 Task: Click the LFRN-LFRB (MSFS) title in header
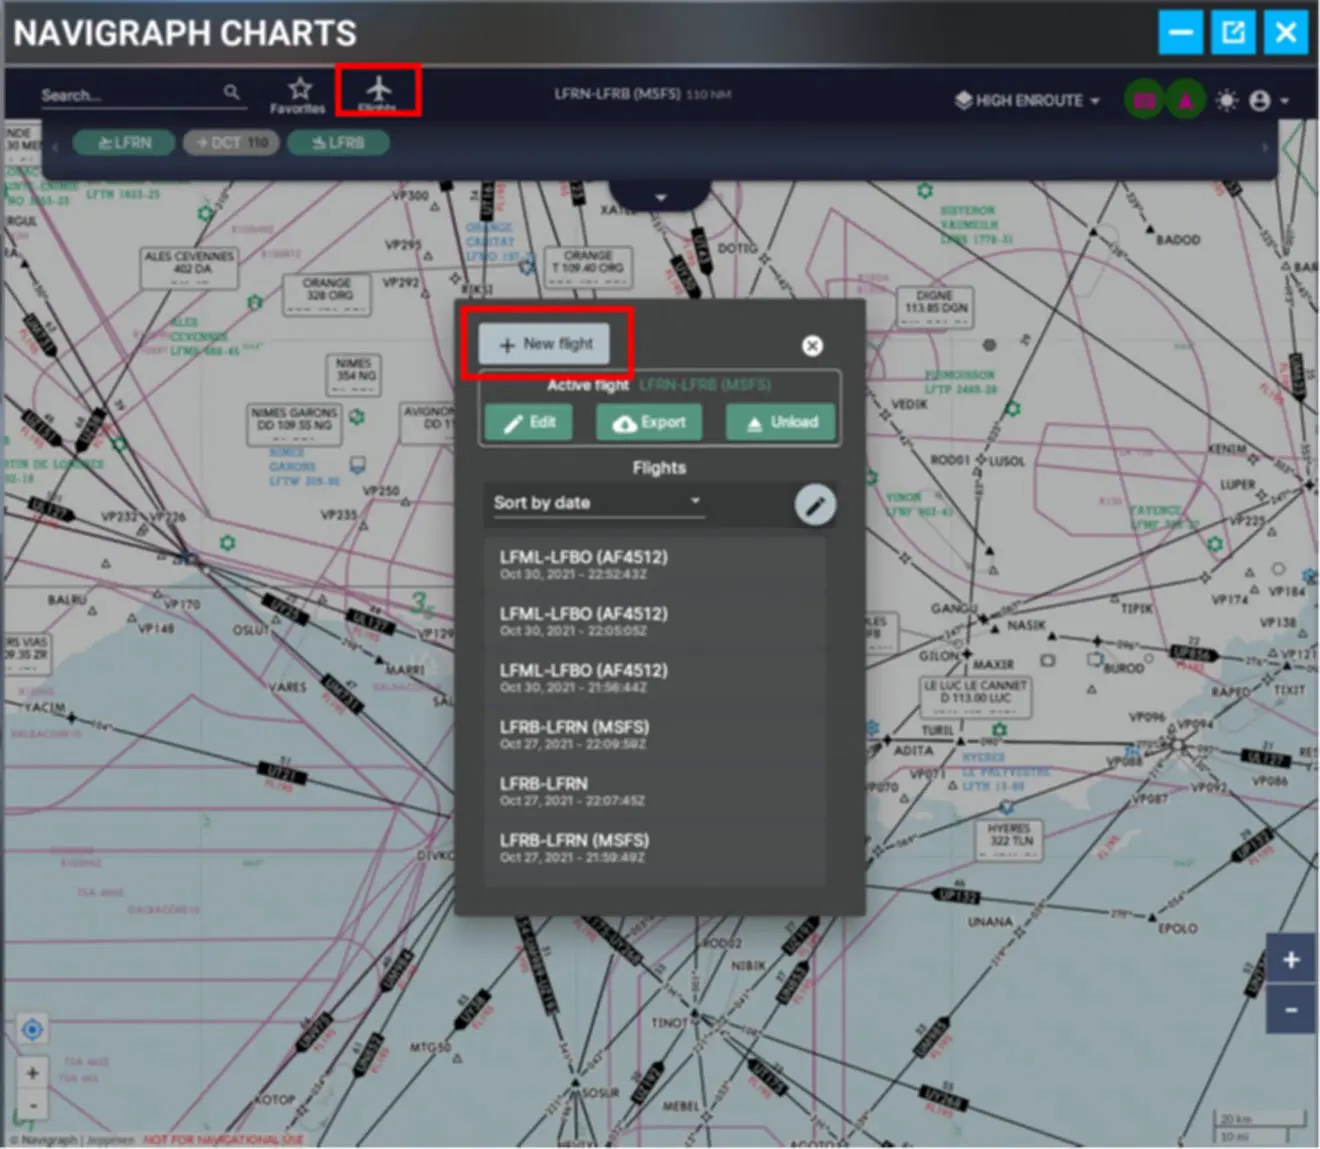[x=617, y=94]
